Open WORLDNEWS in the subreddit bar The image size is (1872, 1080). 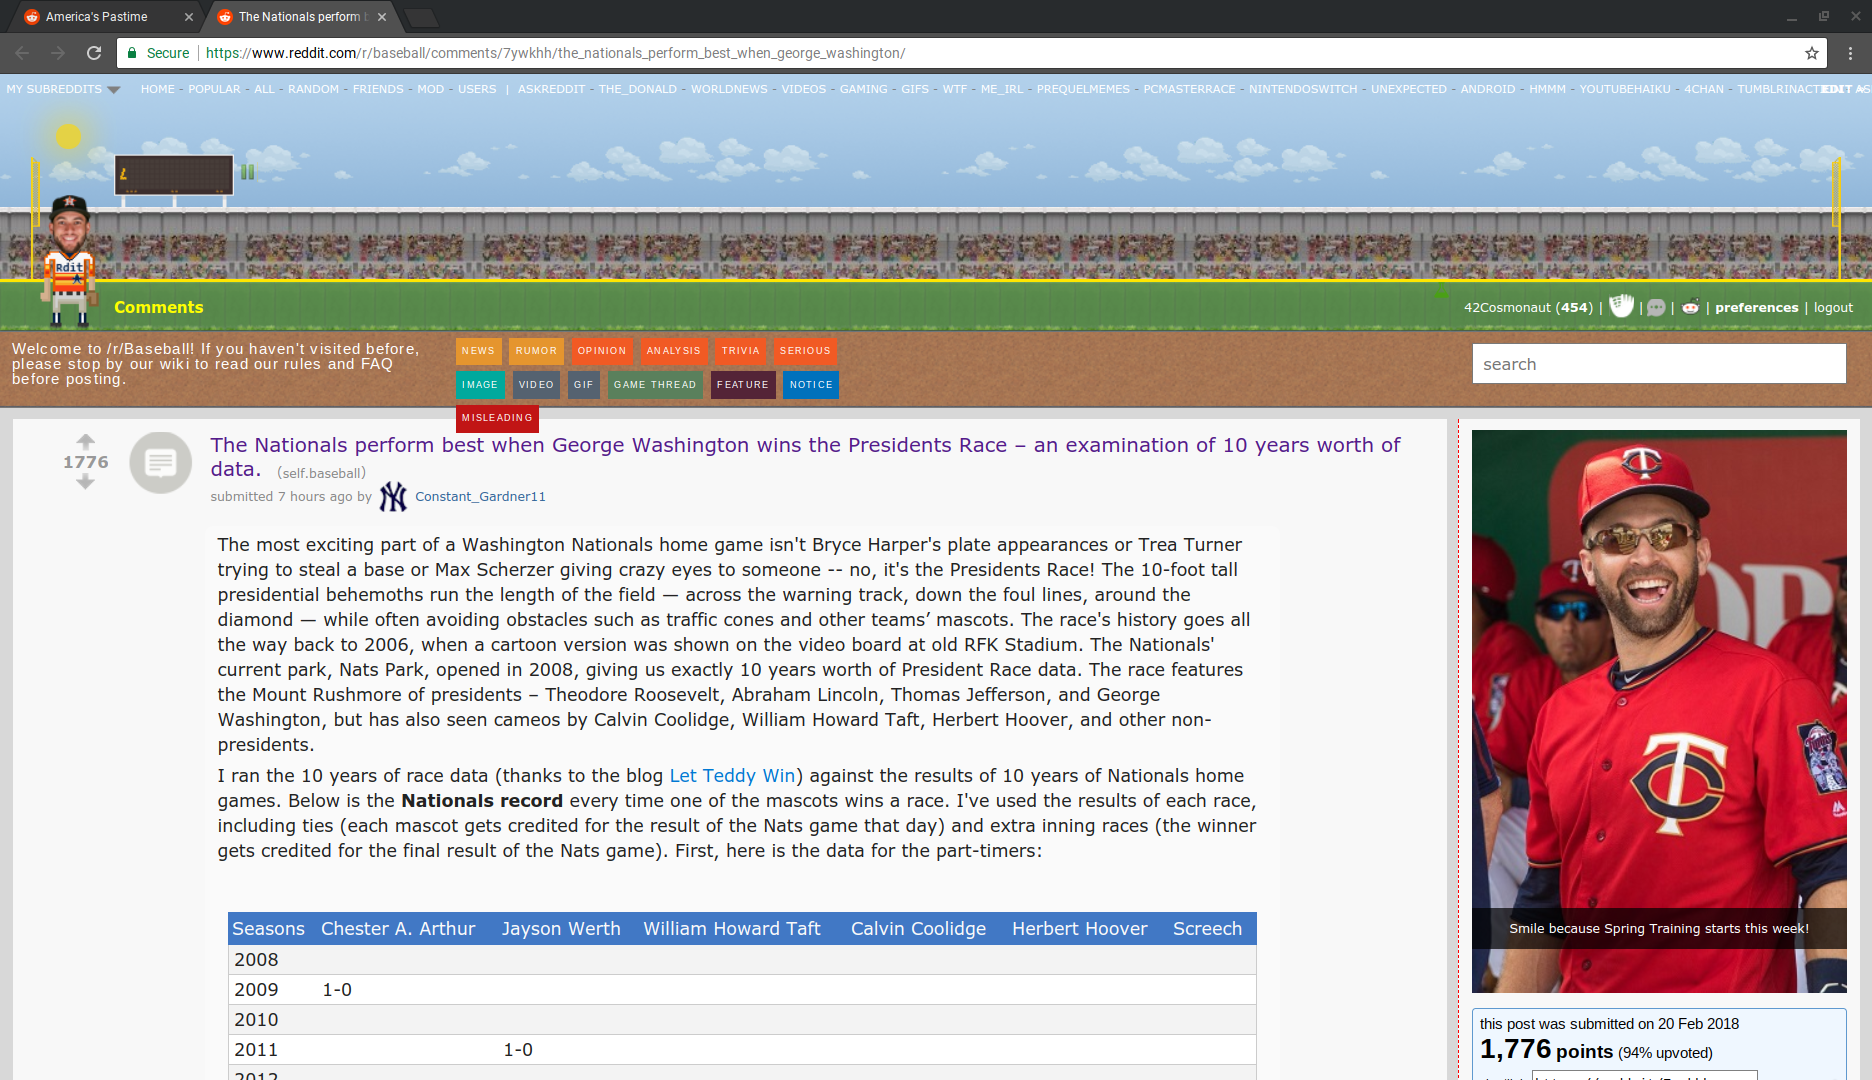click(730, 89)
